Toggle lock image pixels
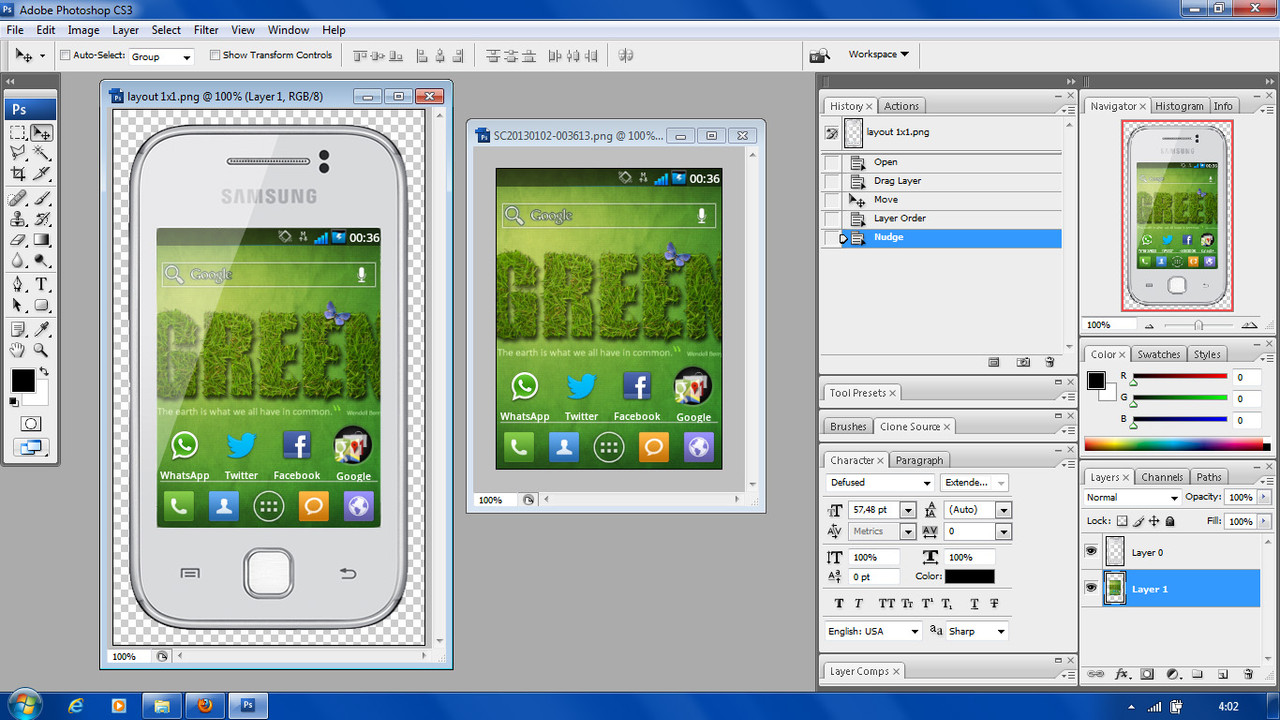Screen dimensions: 1280x720 pos(1138,521)
